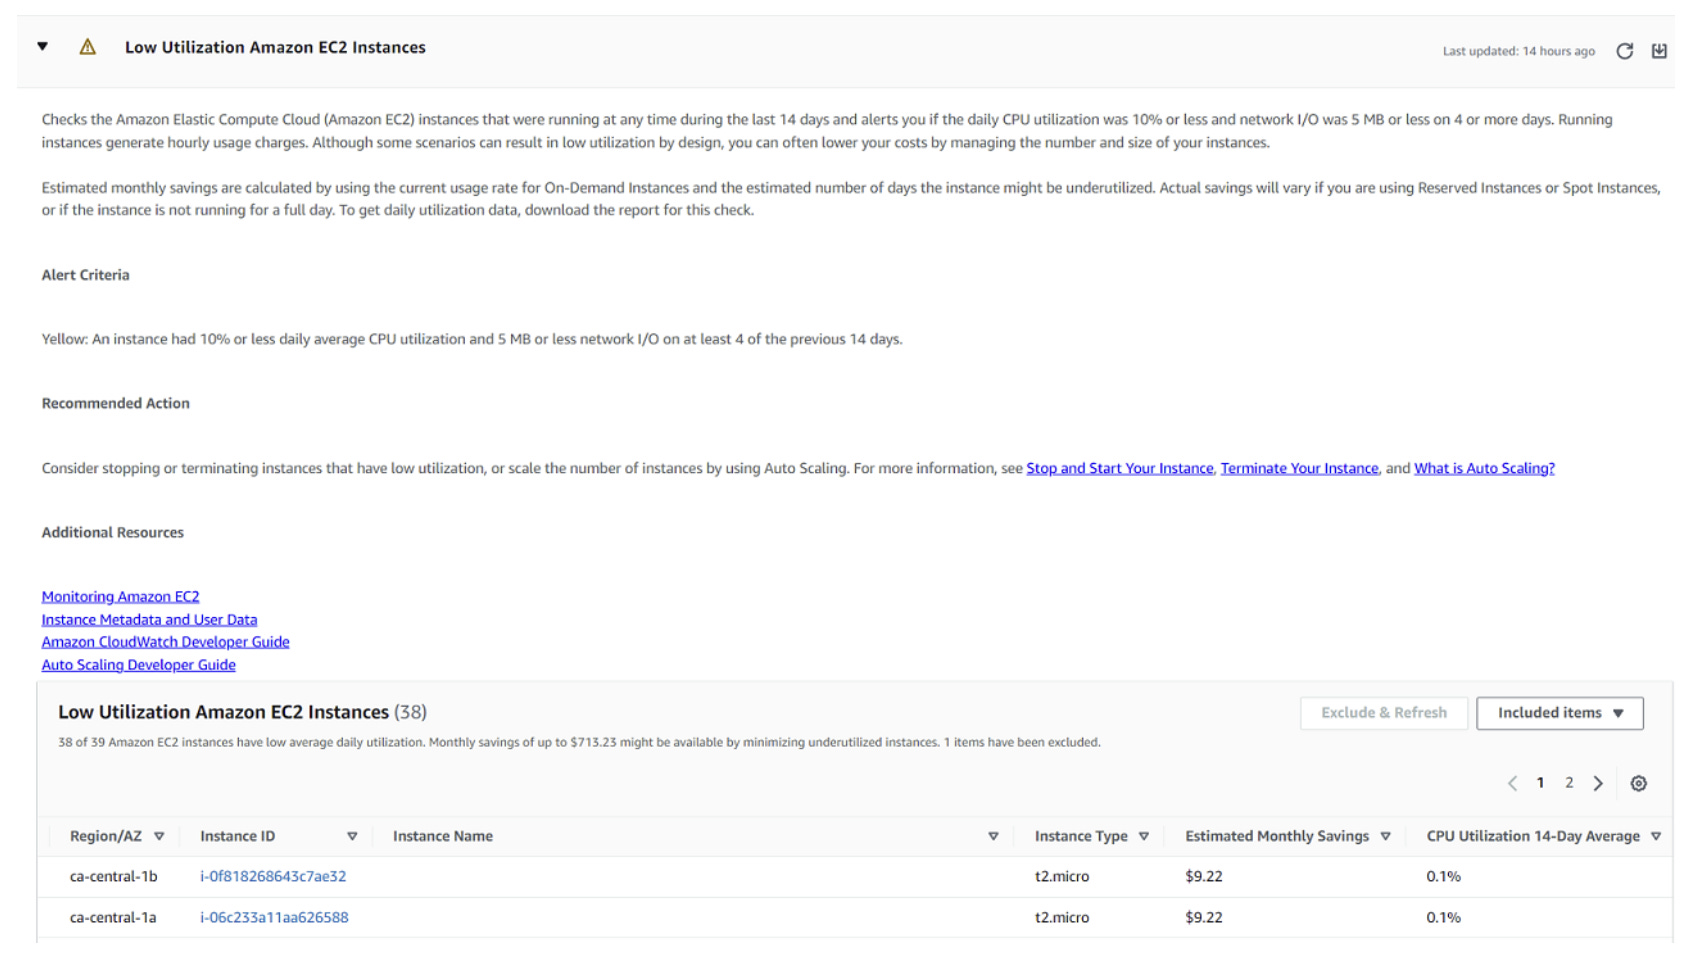Click the Exclude & Refresh button

pos(1384,713)
